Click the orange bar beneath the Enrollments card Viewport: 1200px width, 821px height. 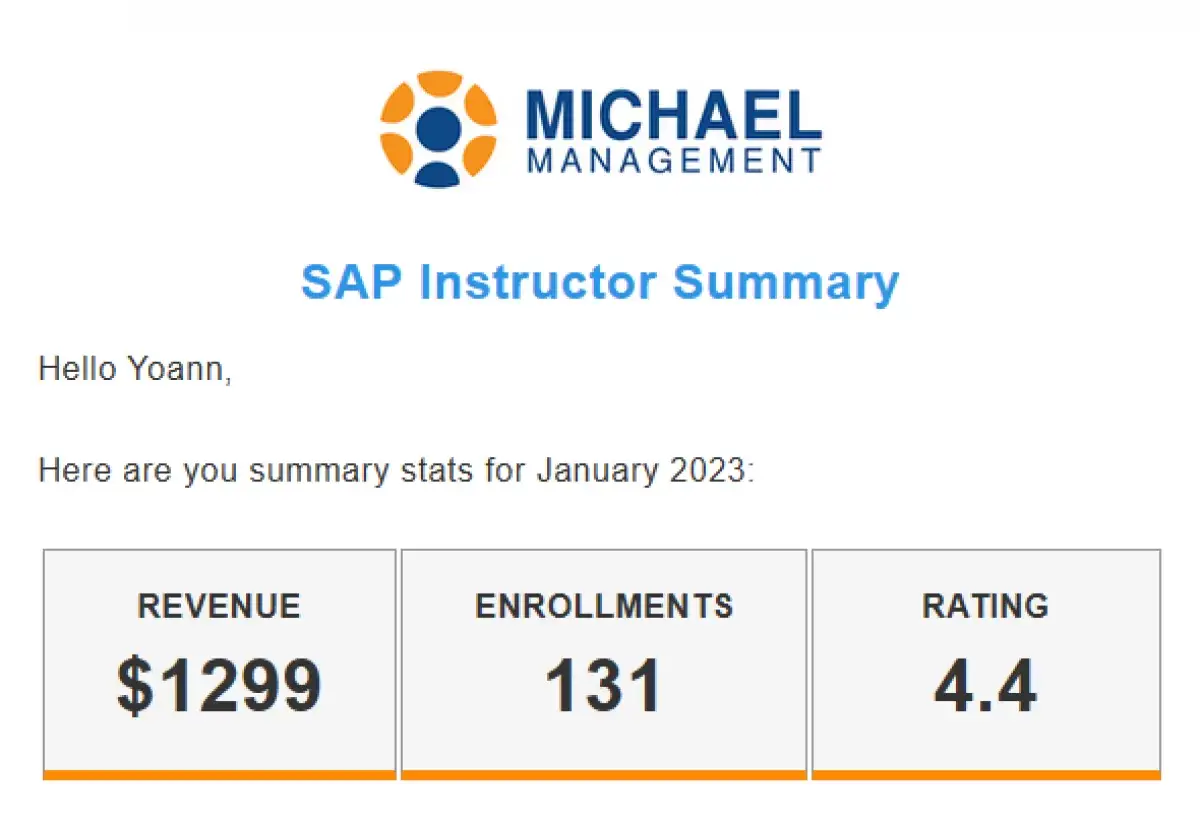[x=604, y=775]
